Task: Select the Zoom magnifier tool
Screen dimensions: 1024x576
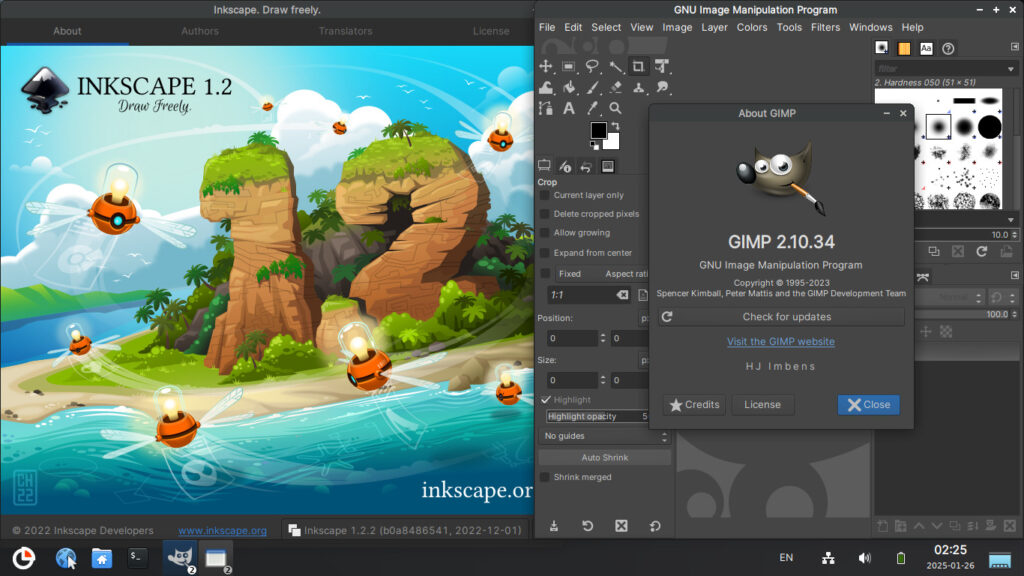Action: (x=615, y=108)
